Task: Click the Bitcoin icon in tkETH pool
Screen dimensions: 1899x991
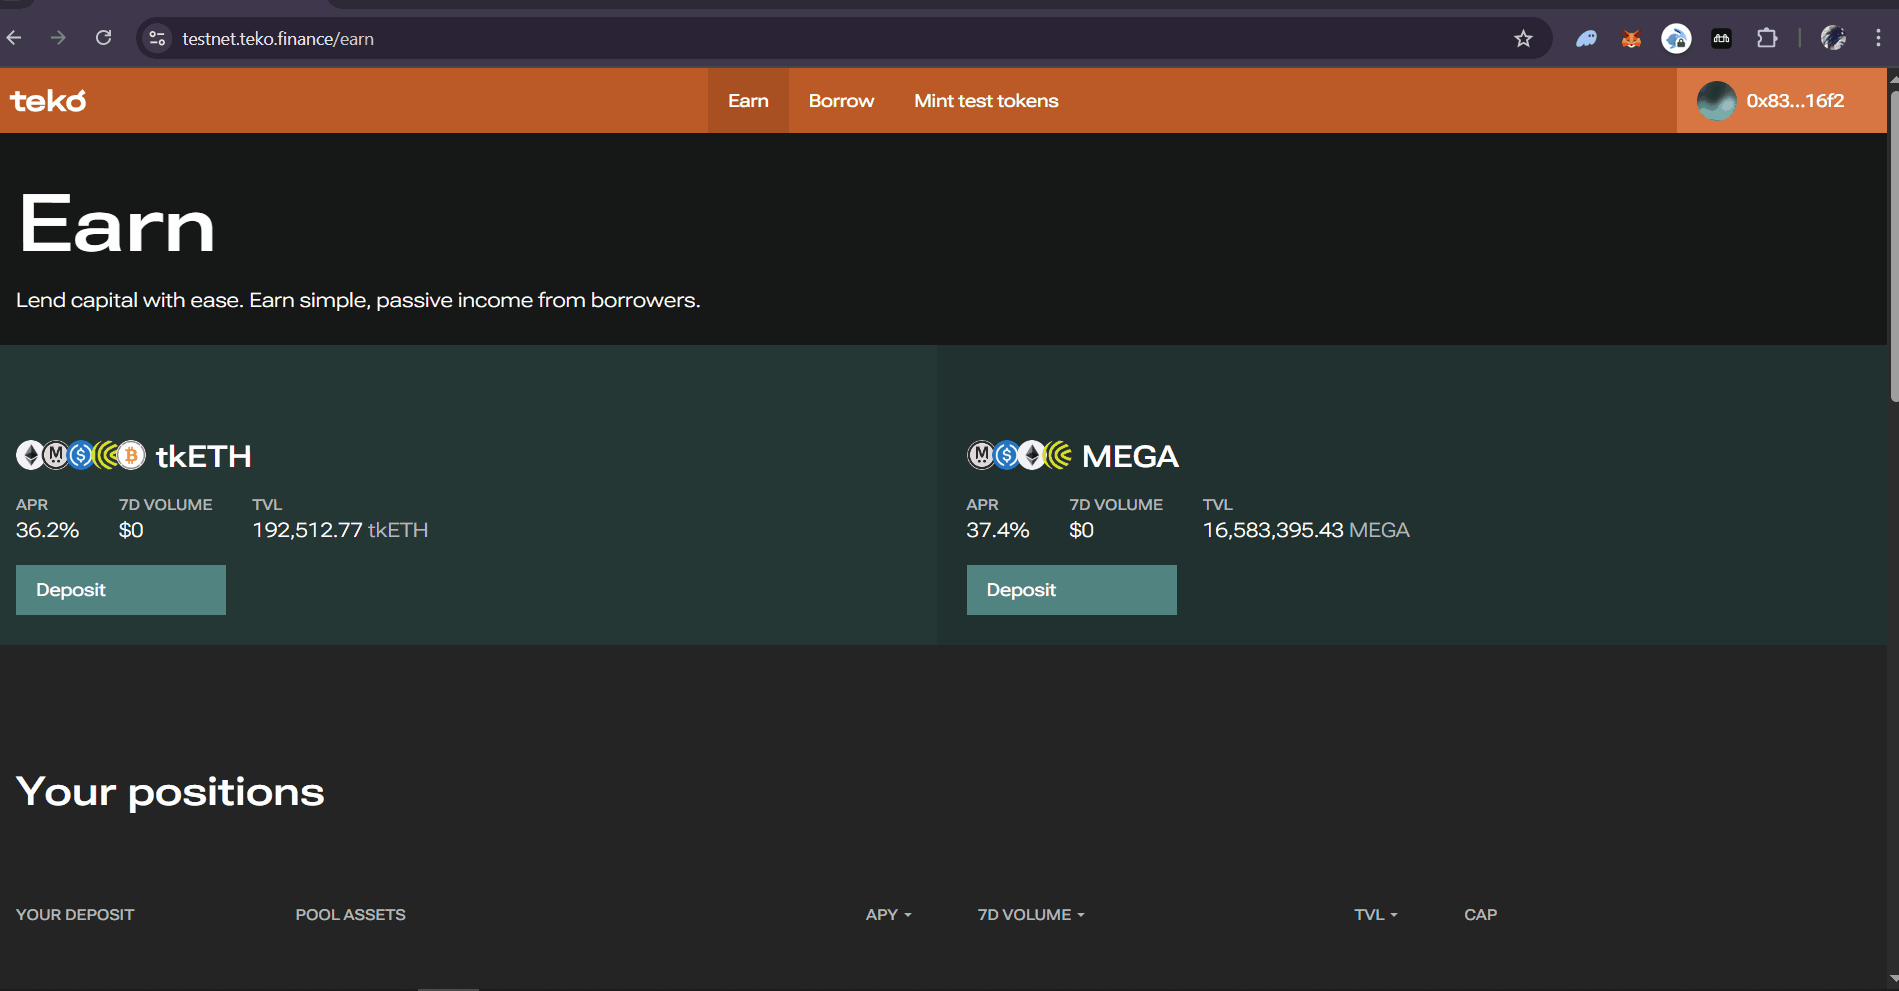Action: [131, 455]
